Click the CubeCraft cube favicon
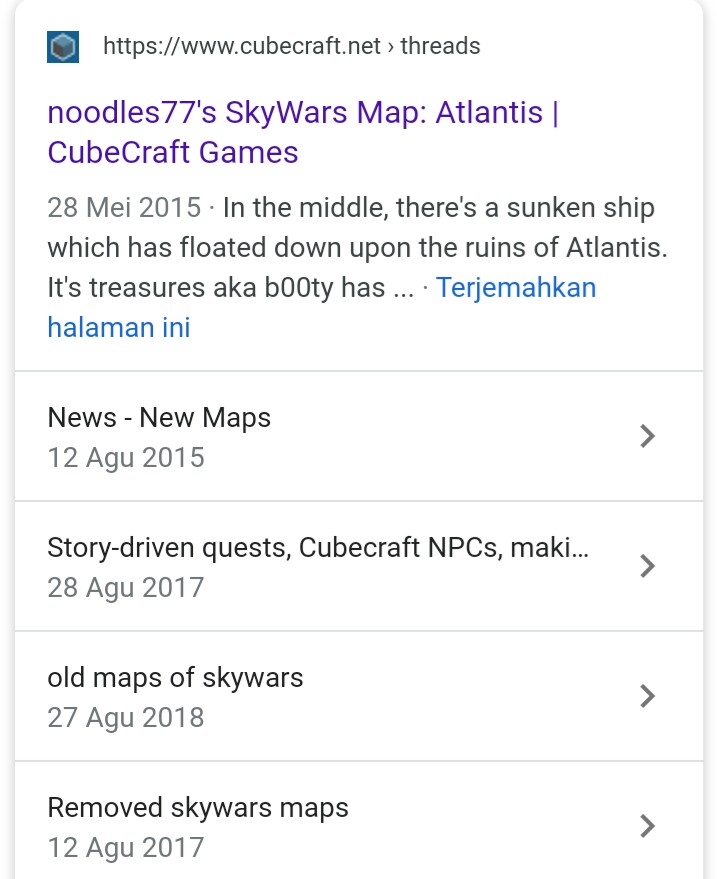 [x=63, y=47]
